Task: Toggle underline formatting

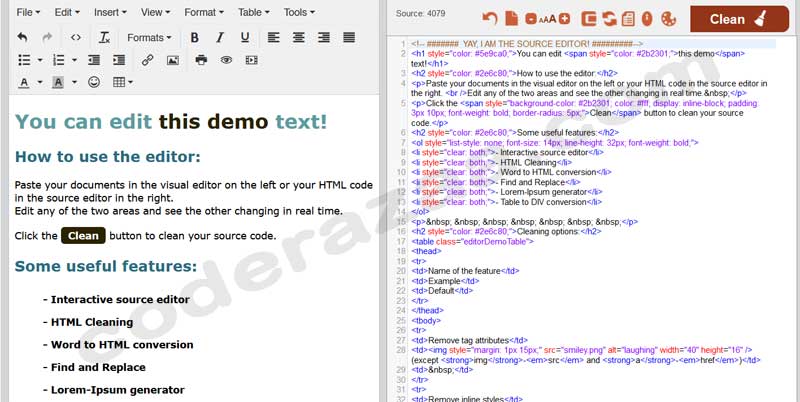Action: tap(245, 37)
